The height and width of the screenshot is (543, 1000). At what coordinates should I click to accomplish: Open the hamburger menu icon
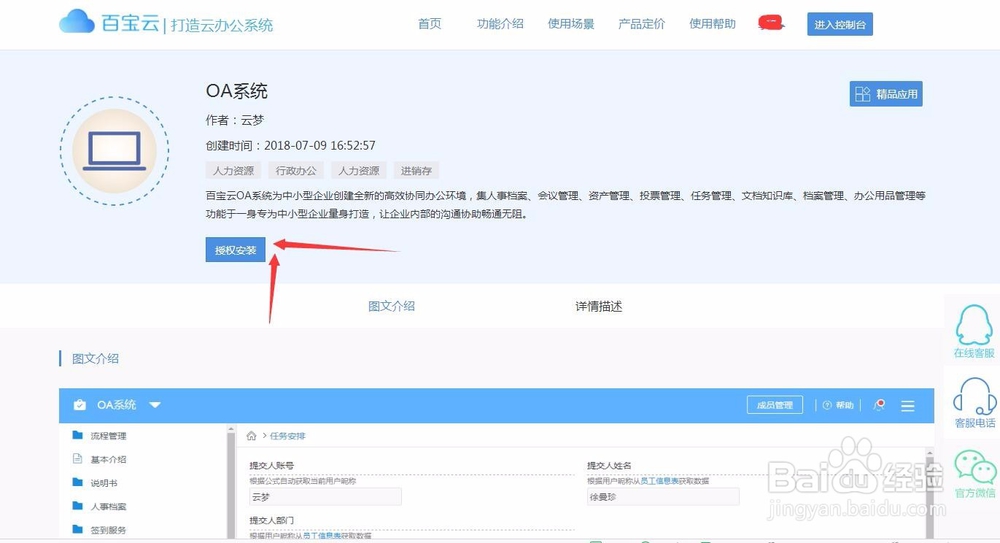coord(908,406)
